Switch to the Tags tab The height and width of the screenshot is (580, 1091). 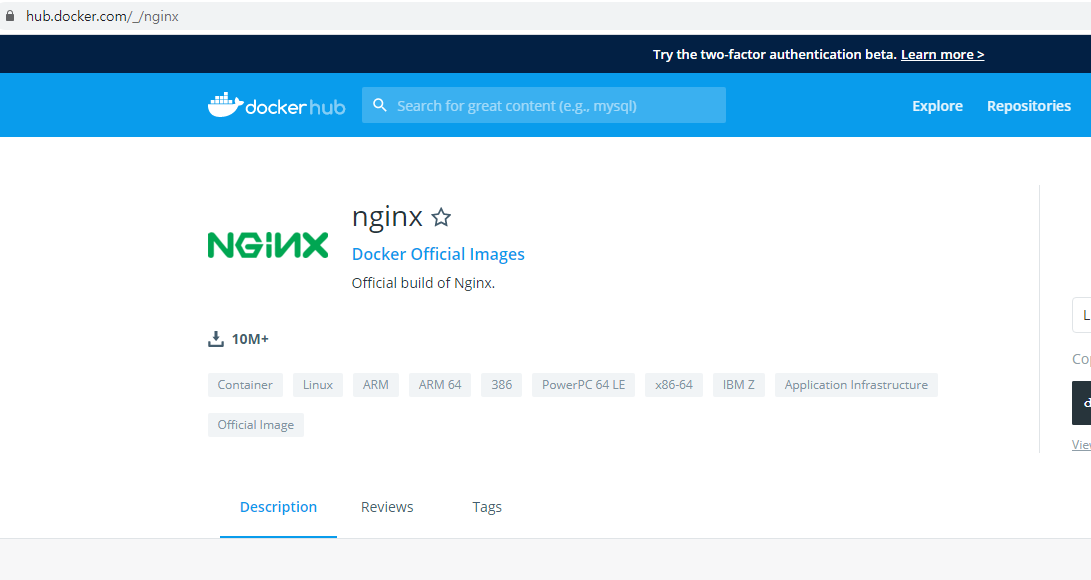click(487, 507)
